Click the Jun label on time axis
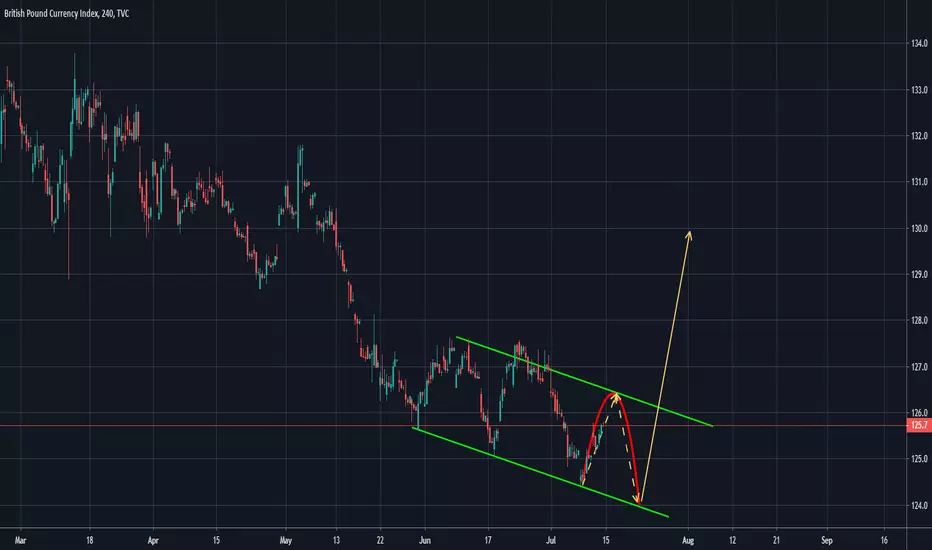This screenshot has height=550, width=932. tap(424, 540)
